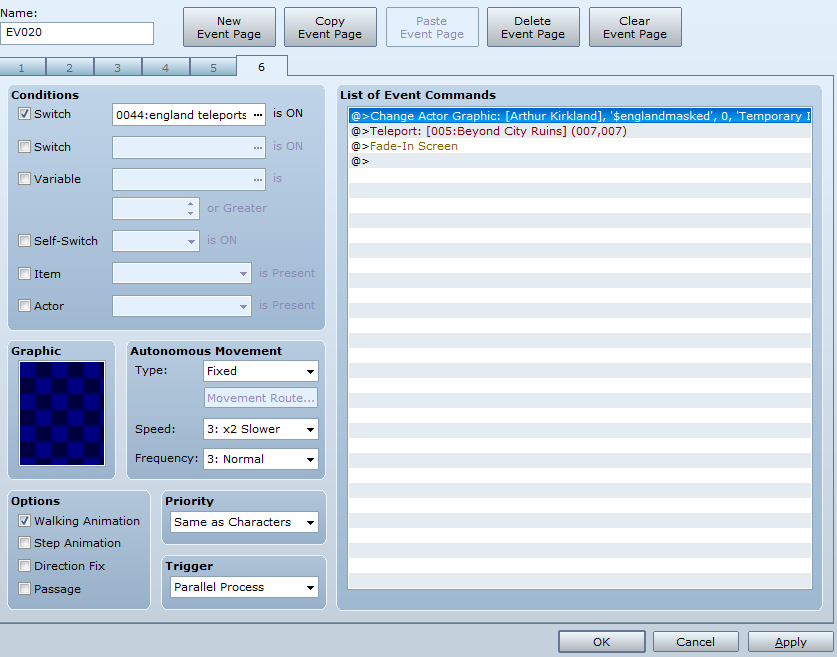Open the Trigger dropdown set to Parallel Process
837x657 pixels.
click(244, 587)
